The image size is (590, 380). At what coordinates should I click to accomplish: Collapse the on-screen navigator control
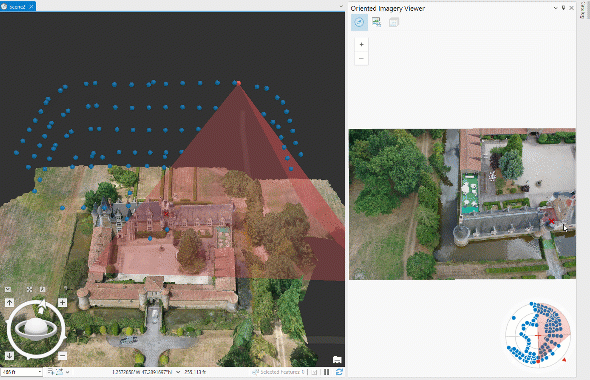click(x=8, y=289)
